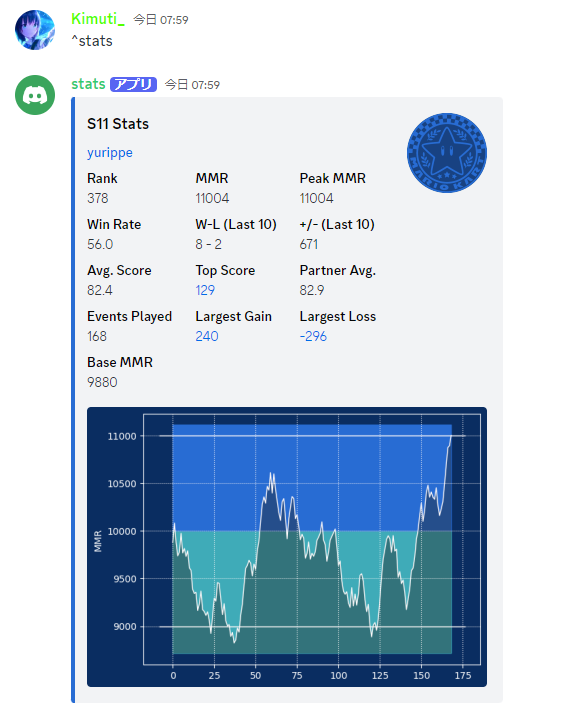Click the Base MMR field label

(x=120, y=362)
